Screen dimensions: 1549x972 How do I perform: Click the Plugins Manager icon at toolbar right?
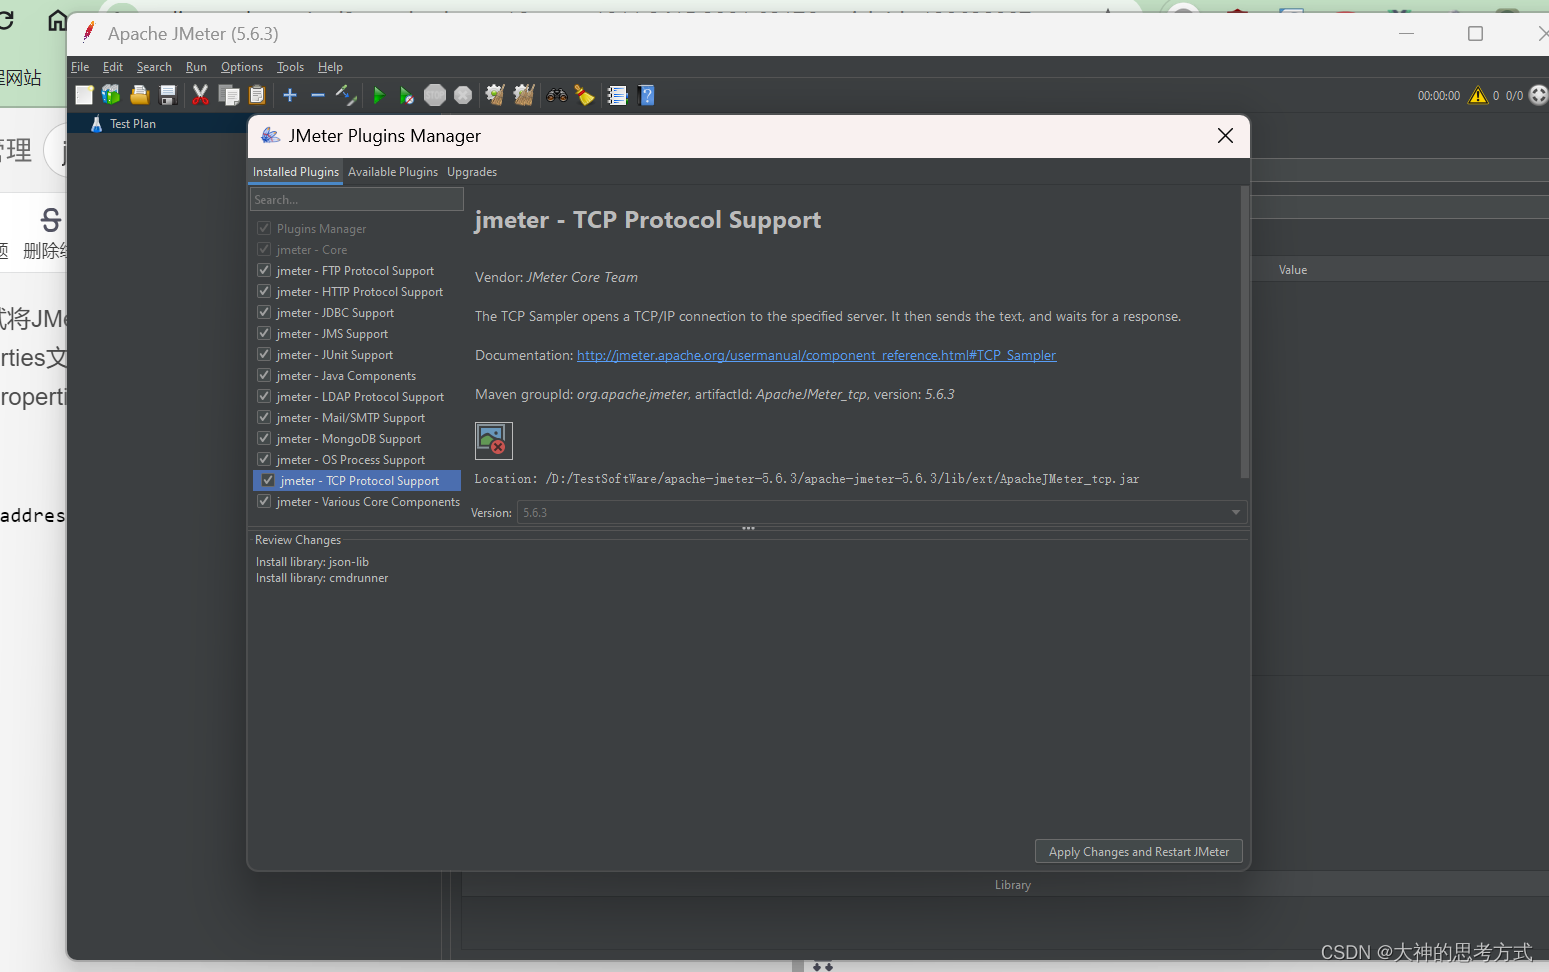[x=1539, y=95]
